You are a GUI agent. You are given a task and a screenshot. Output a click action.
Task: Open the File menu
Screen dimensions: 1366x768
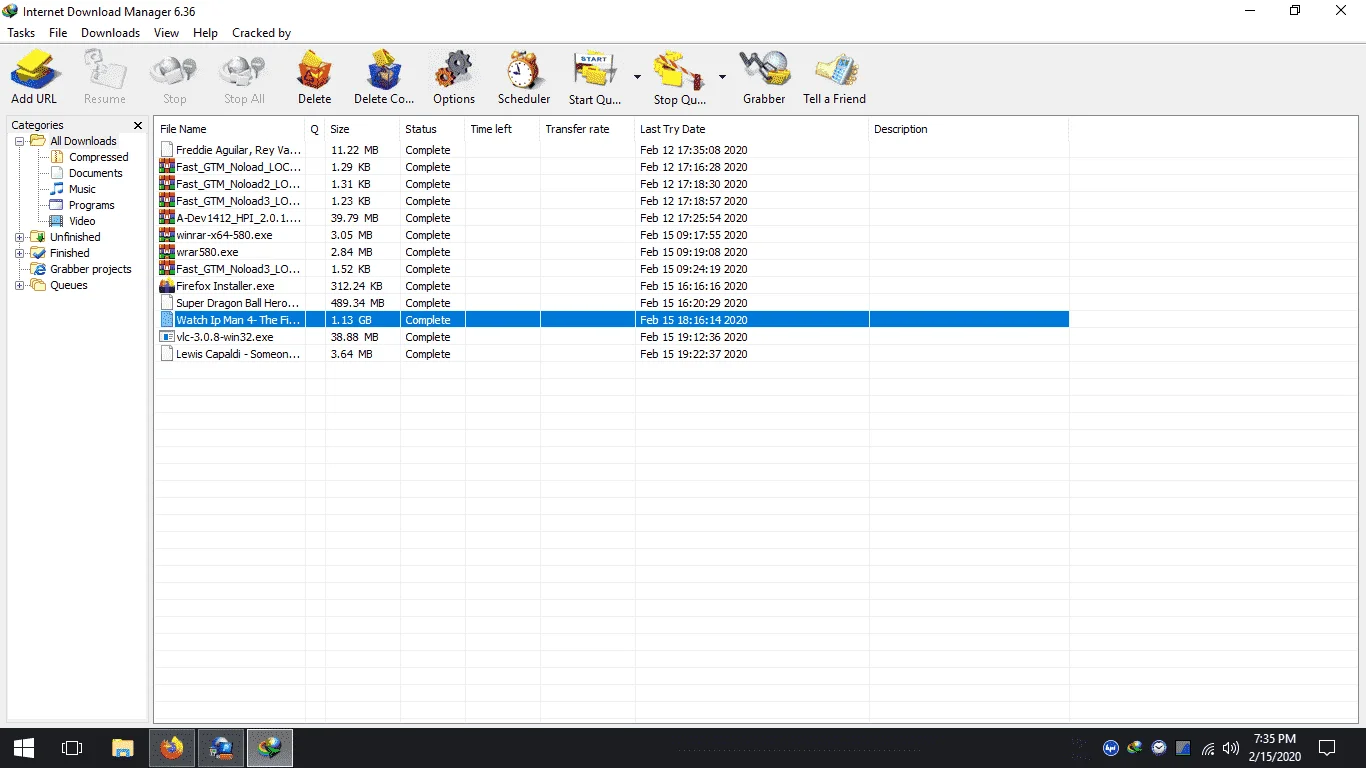(58, 33)
